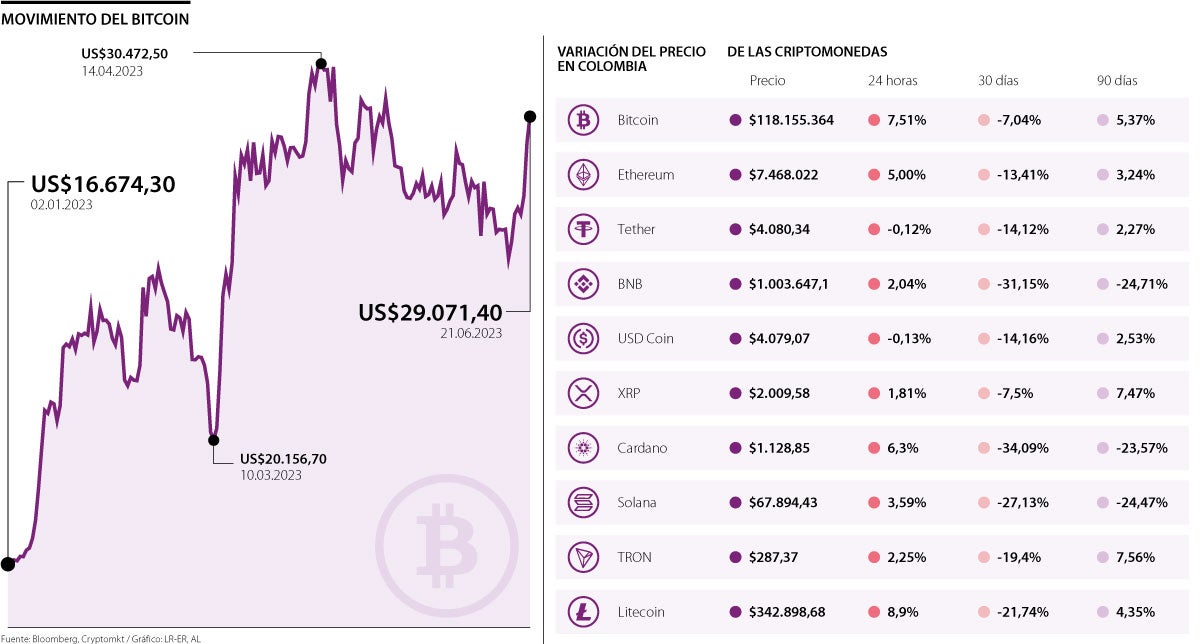
Task: Click the Litecoin logo icon
Action: click(582, 611)
